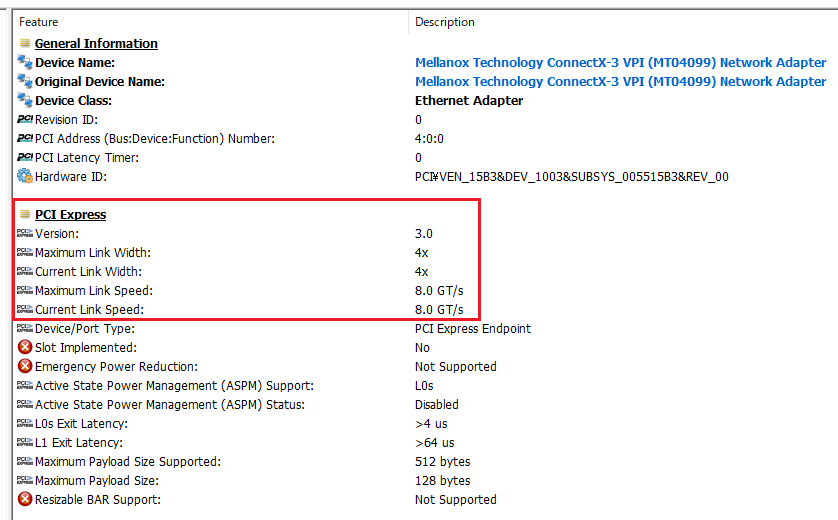Select the Device/Port Type label
Screen dimensions: 838x520
tap(84, 329)
